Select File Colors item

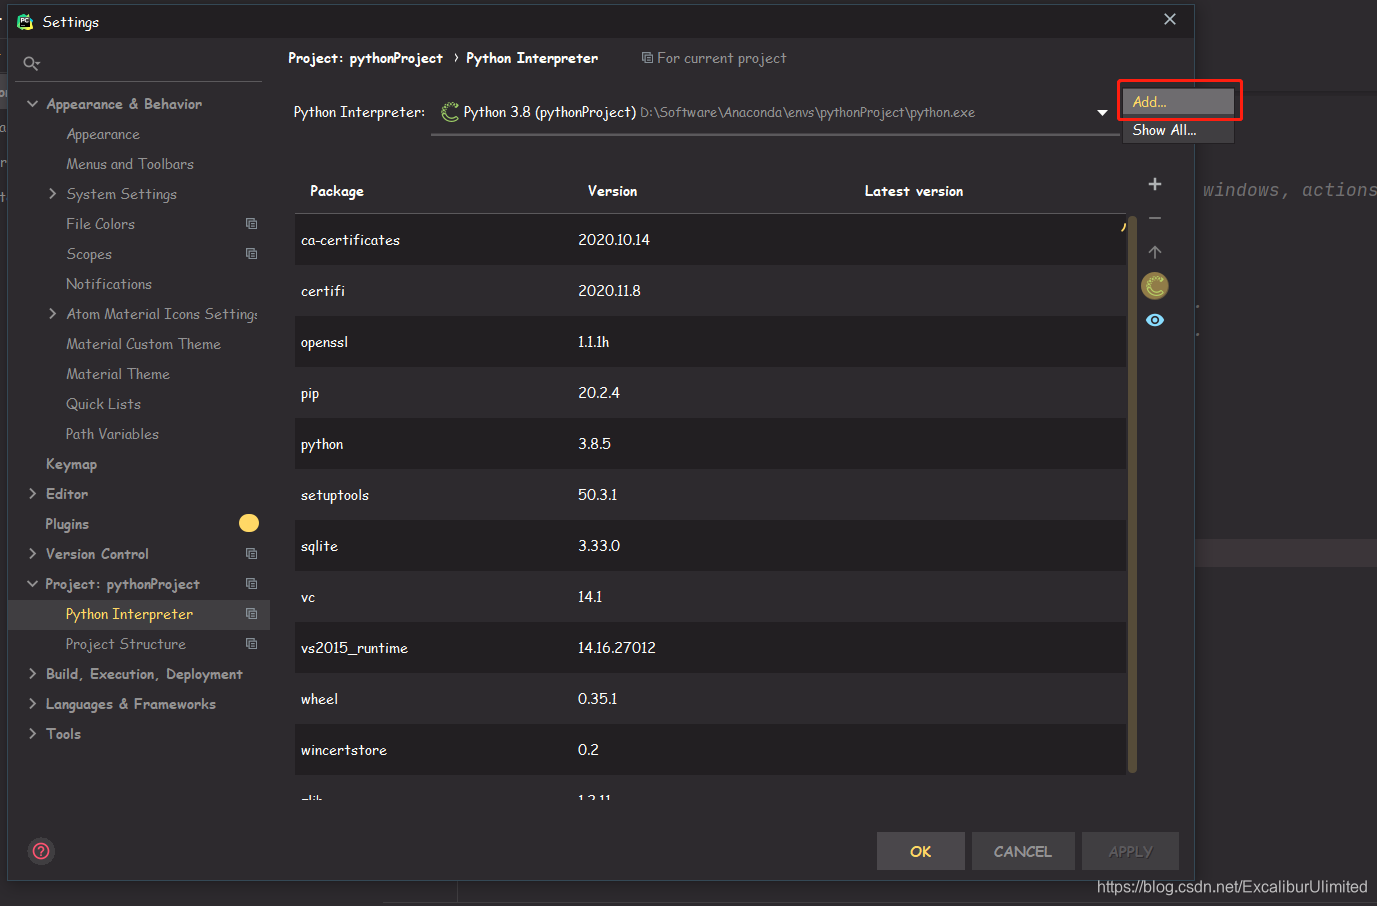pos(100,224)
